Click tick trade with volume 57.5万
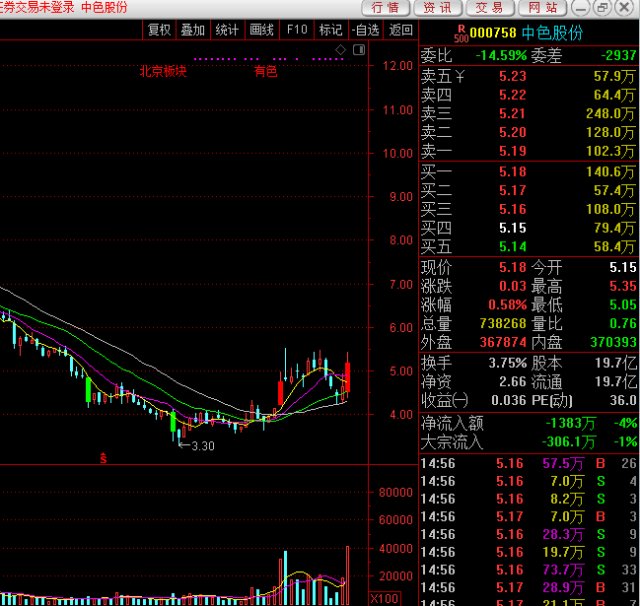 click(x=562, y=463)
